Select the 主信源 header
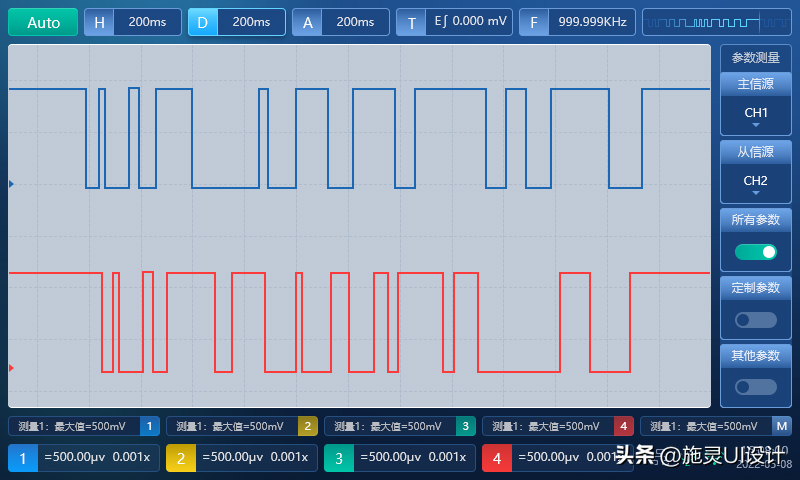 tap(756, 84)
